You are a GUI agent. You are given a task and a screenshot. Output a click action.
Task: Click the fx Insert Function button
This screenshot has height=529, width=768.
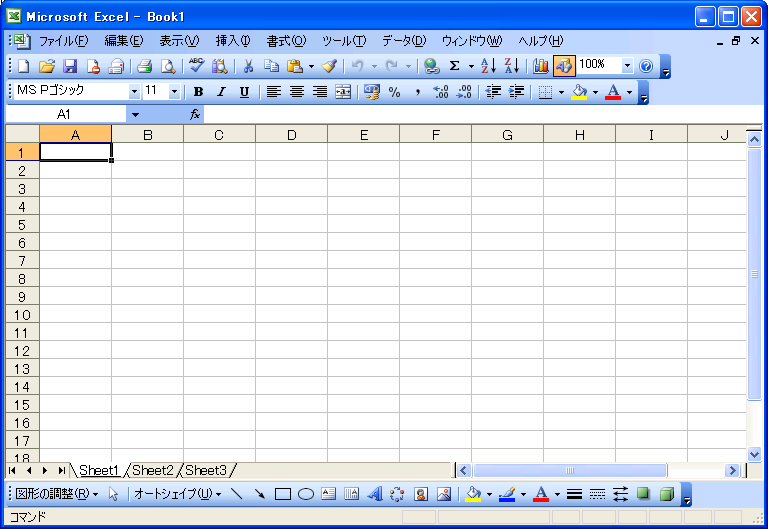(x=195, y=115)
